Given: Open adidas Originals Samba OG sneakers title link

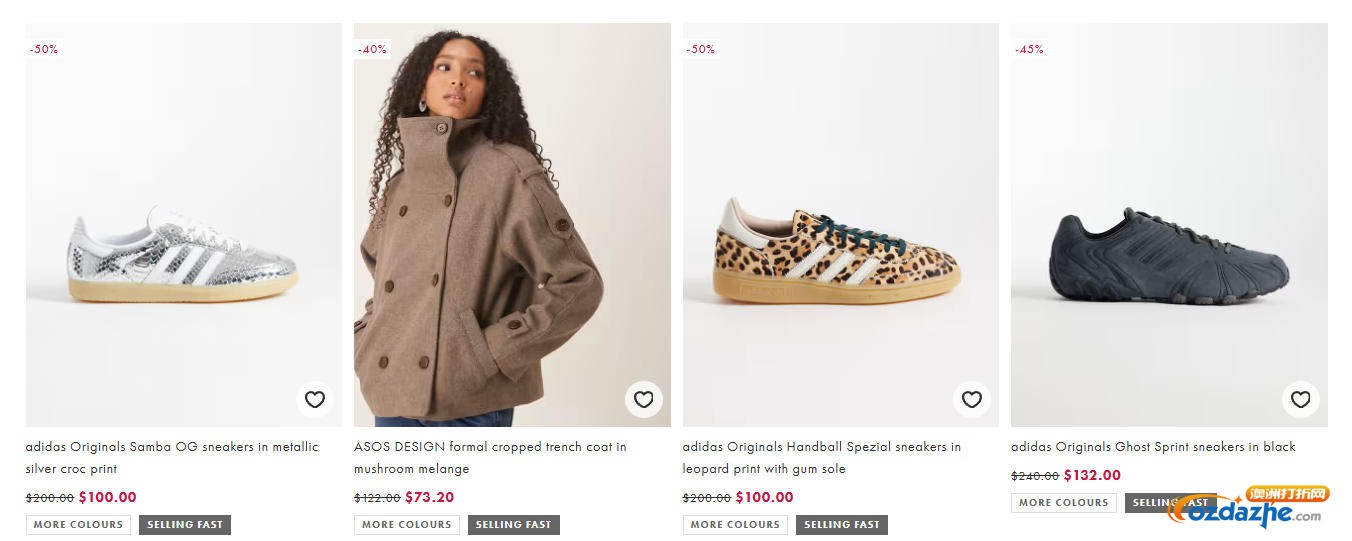Looking at the screenshot, I should point(172,458).
